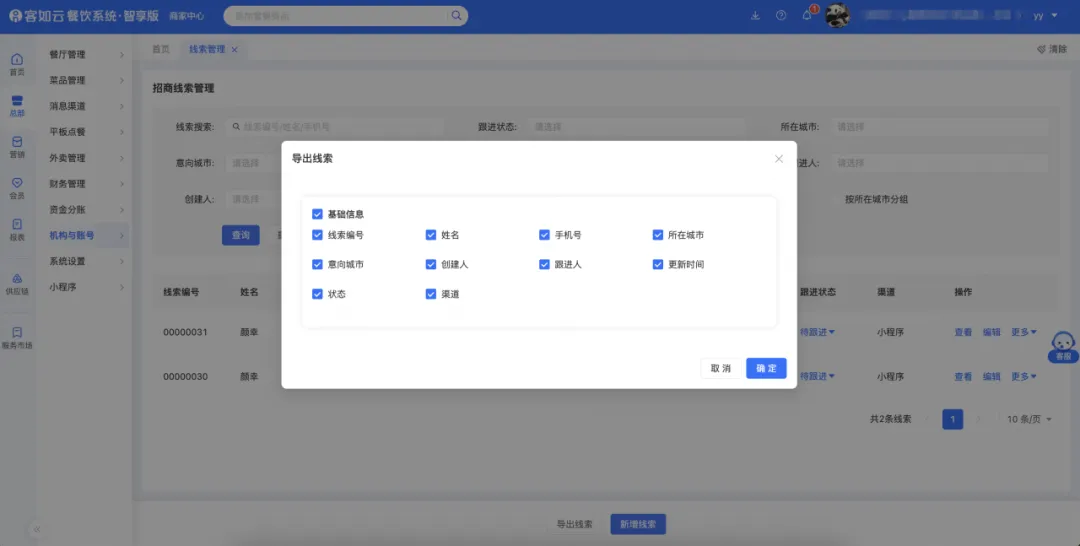Open the 供应链 supply chain icon
Viewport: 1080px width, 546px height.
17,283
